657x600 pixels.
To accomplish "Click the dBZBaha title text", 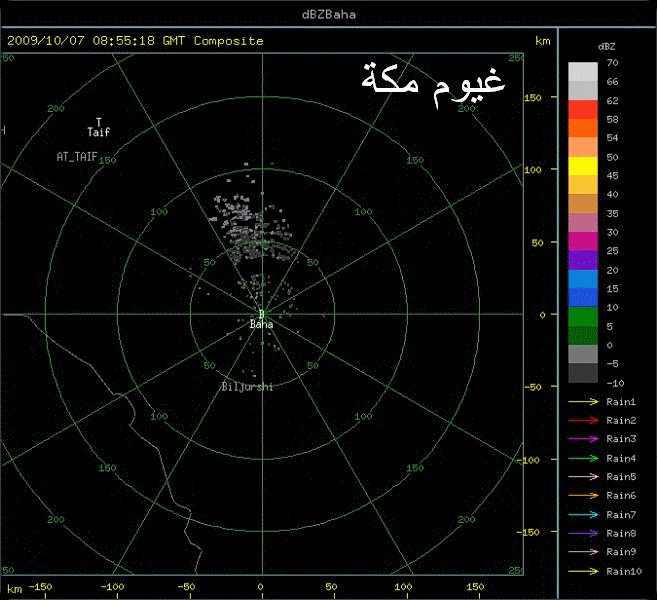I will pos(329,15).
